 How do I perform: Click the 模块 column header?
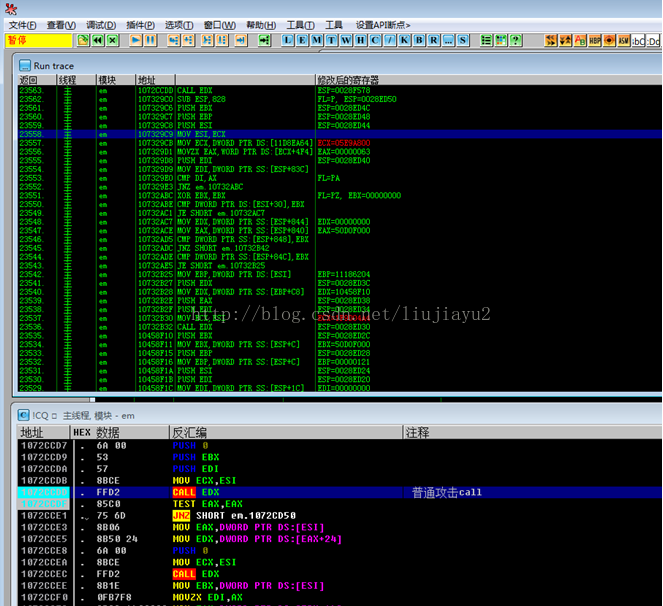pyautogui.click(x=116, y=80)
